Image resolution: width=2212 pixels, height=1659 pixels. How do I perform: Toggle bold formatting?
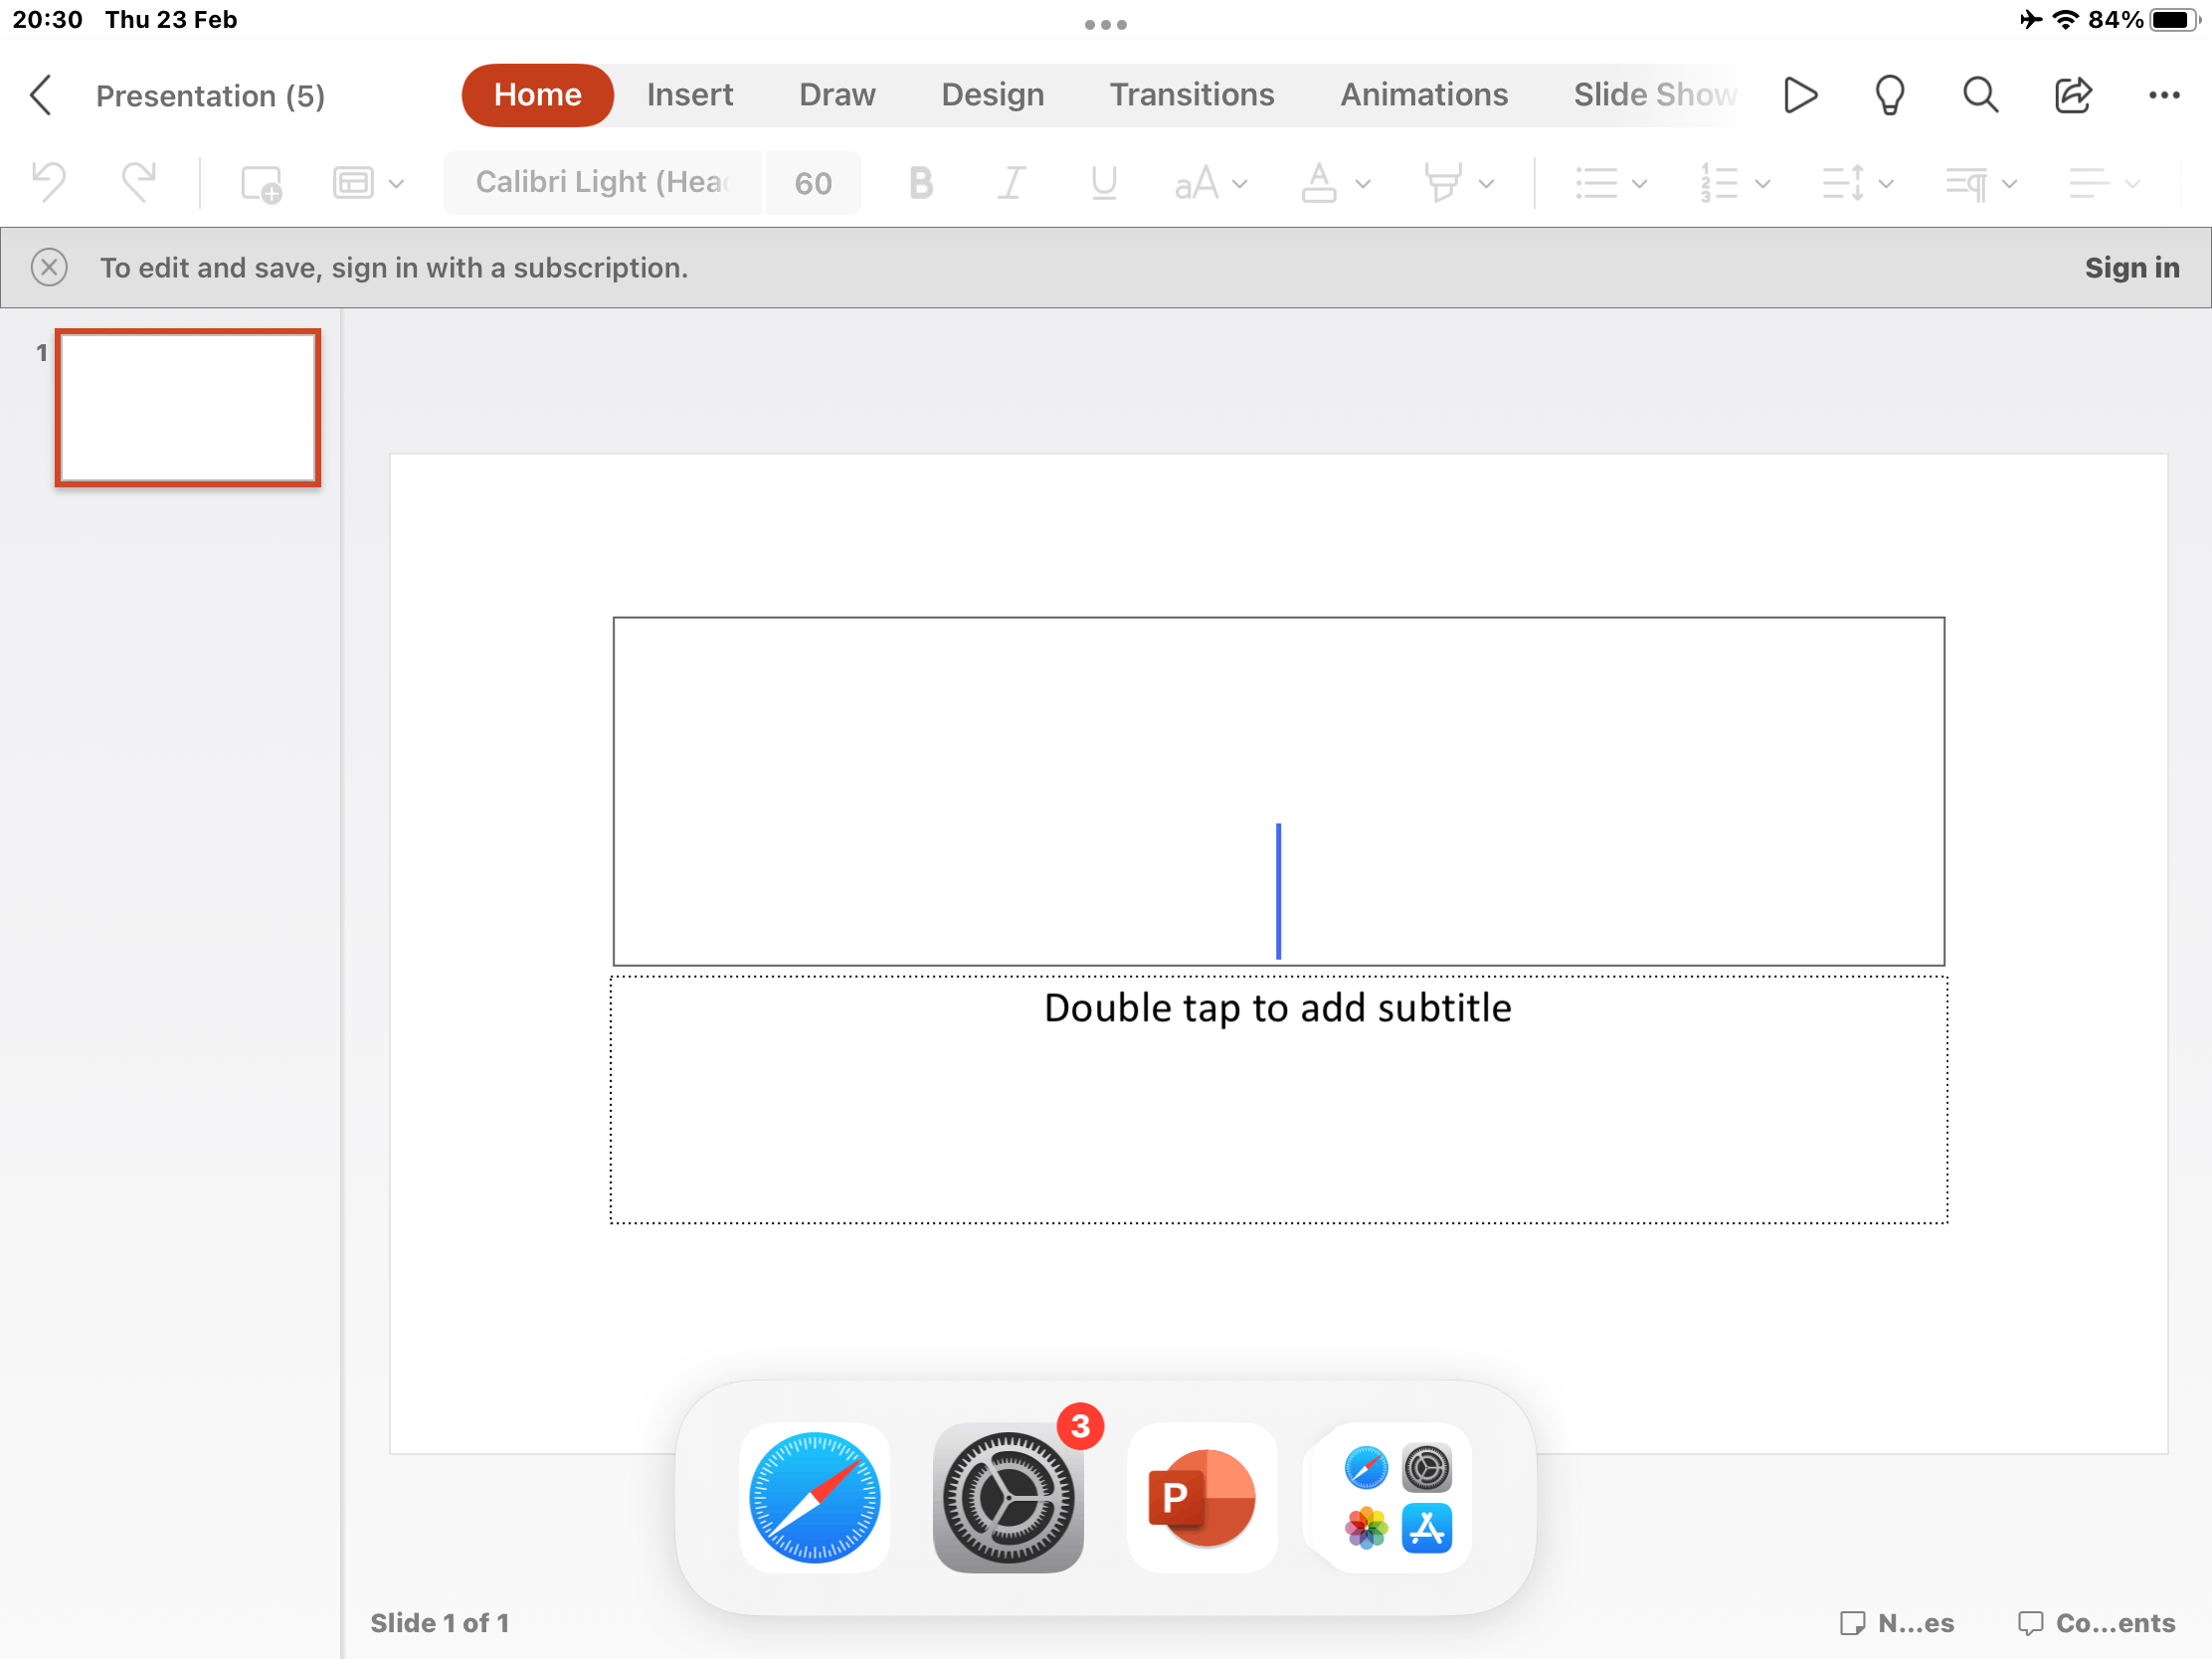coord(920,183)
